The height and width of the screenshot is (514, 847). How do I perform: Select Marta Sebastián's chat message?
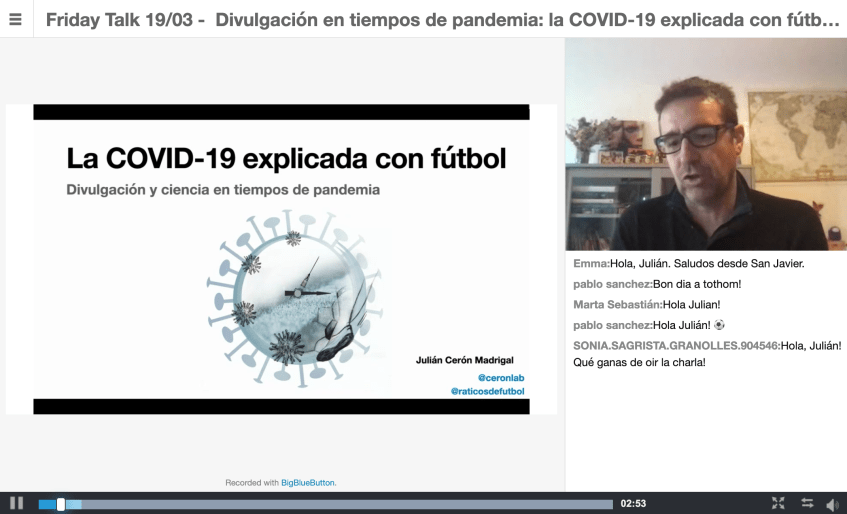[x=646, y=304]
